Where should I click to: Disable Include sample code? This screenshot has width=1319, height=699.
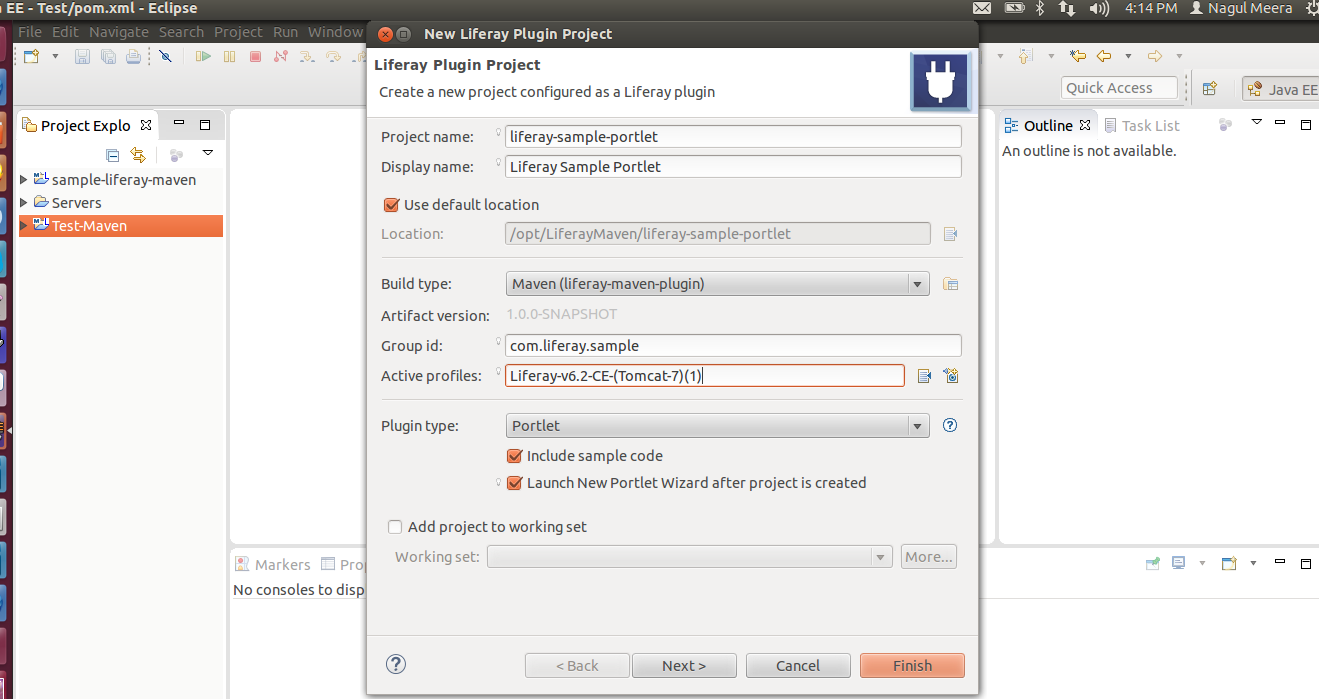pos(514,455)
